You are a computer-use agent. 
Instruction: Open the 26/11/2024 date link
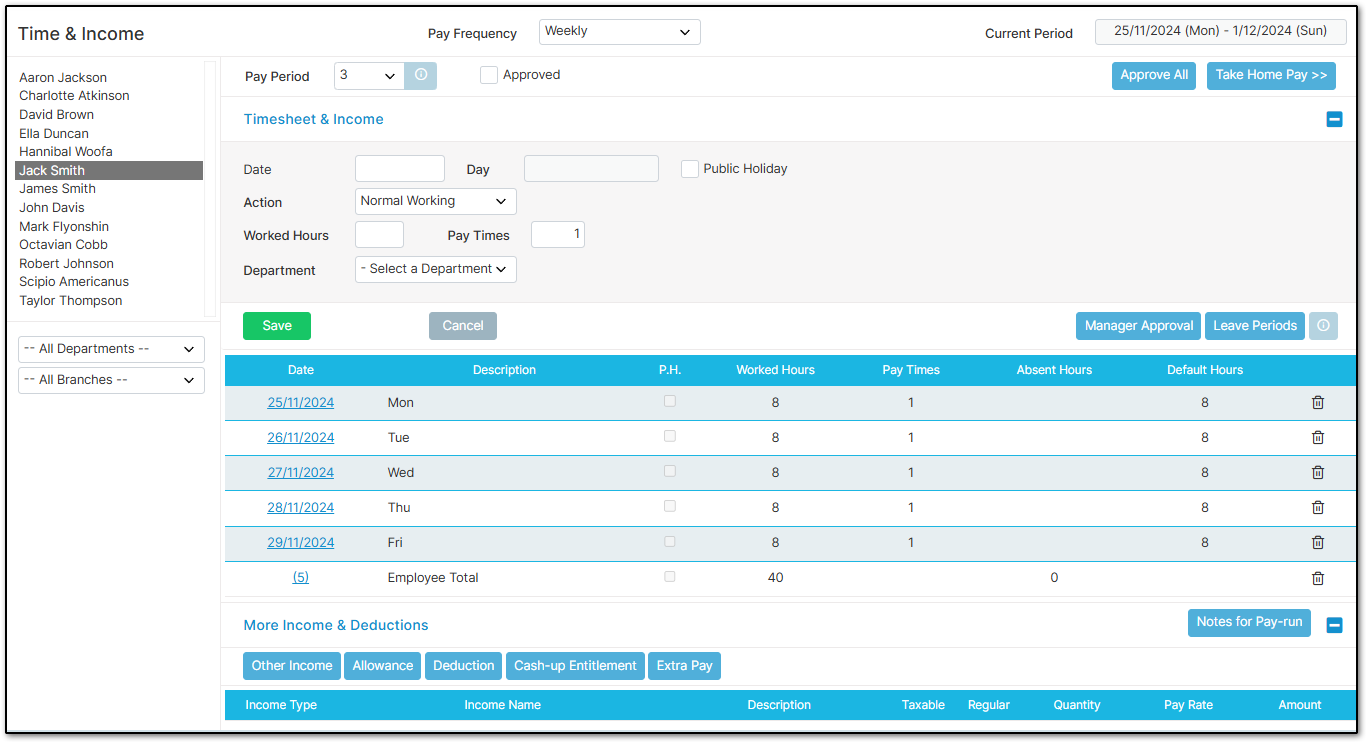(301, 438)
